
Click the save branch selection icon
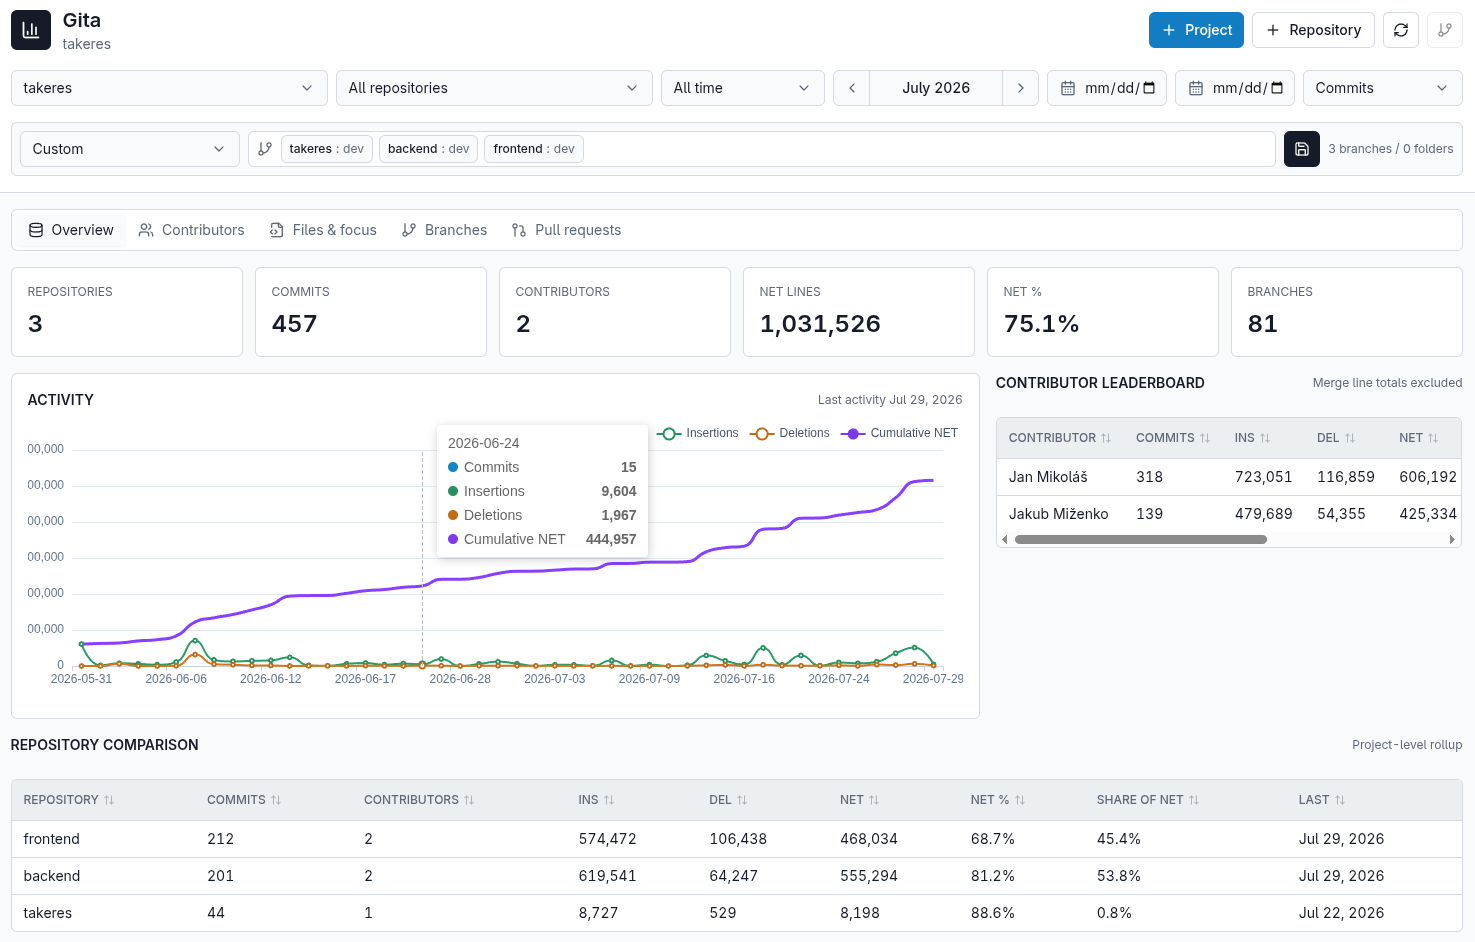pos(1302,149)
